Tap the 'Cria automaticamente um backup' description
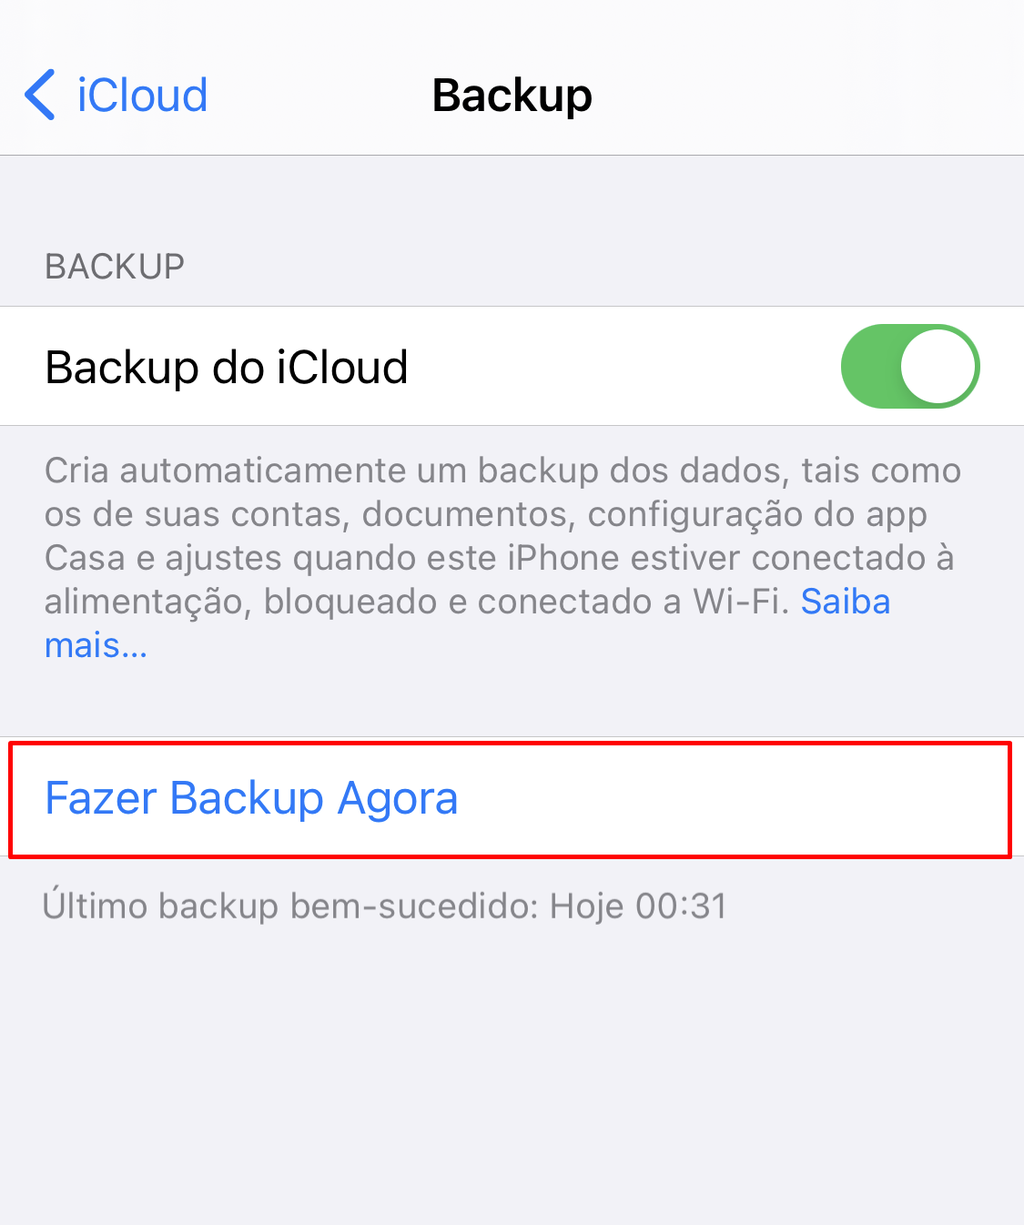Image resolution: width=1024 pixels, height=1225 pixels. pyautogui.click(x=502, y=558)
